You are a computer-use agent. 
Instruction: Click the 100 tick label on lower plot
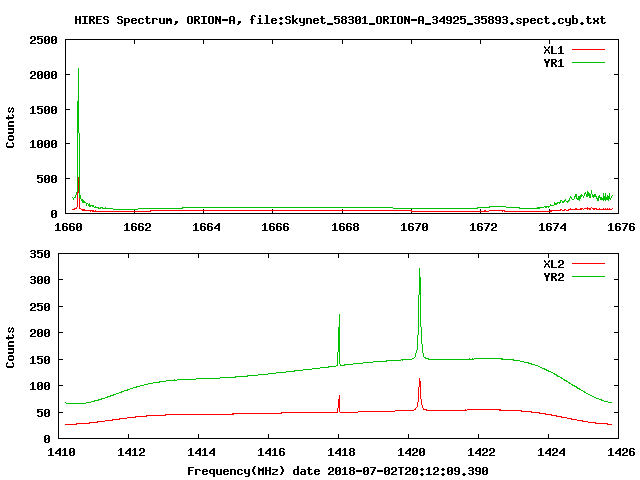click(40, 386)
